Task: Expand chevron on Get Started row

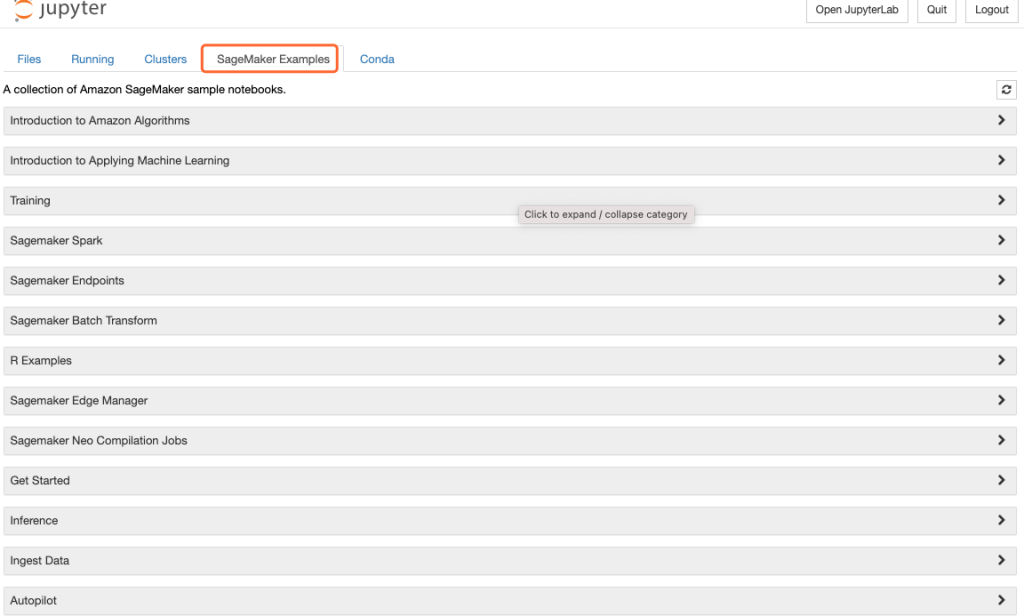Action: pos(1001,480)
